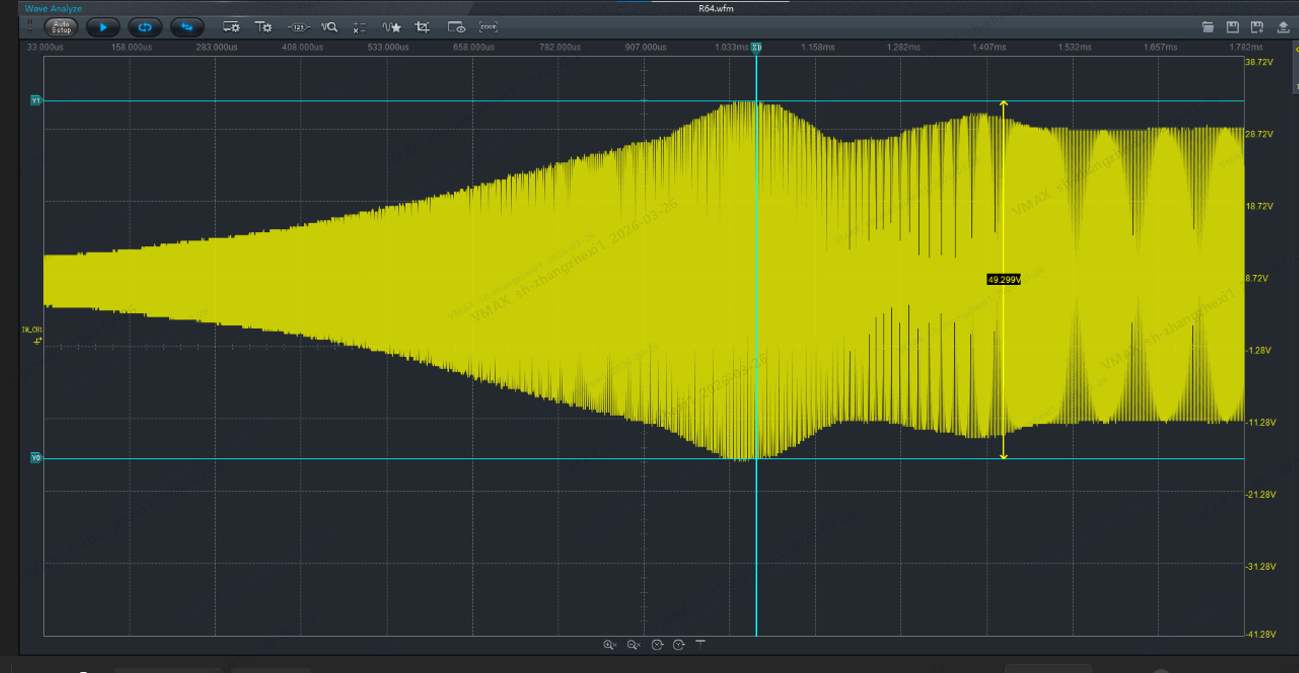Image resolution: width=1299 pixels, height=673 pixels.
Task: Select the waveform favorite star icon
Action: pos(392,27)
